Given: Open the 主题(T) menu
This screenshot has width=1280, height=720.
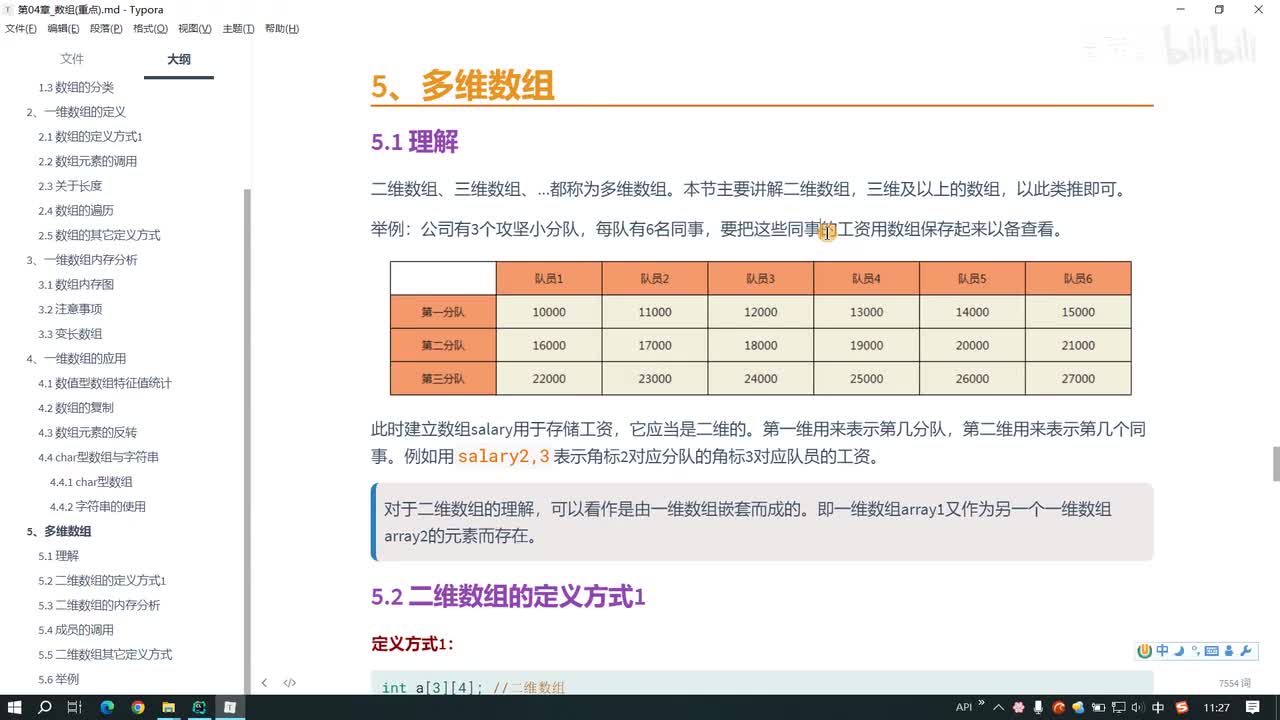Looking at the screenshot, I should [x=238, y=29].
